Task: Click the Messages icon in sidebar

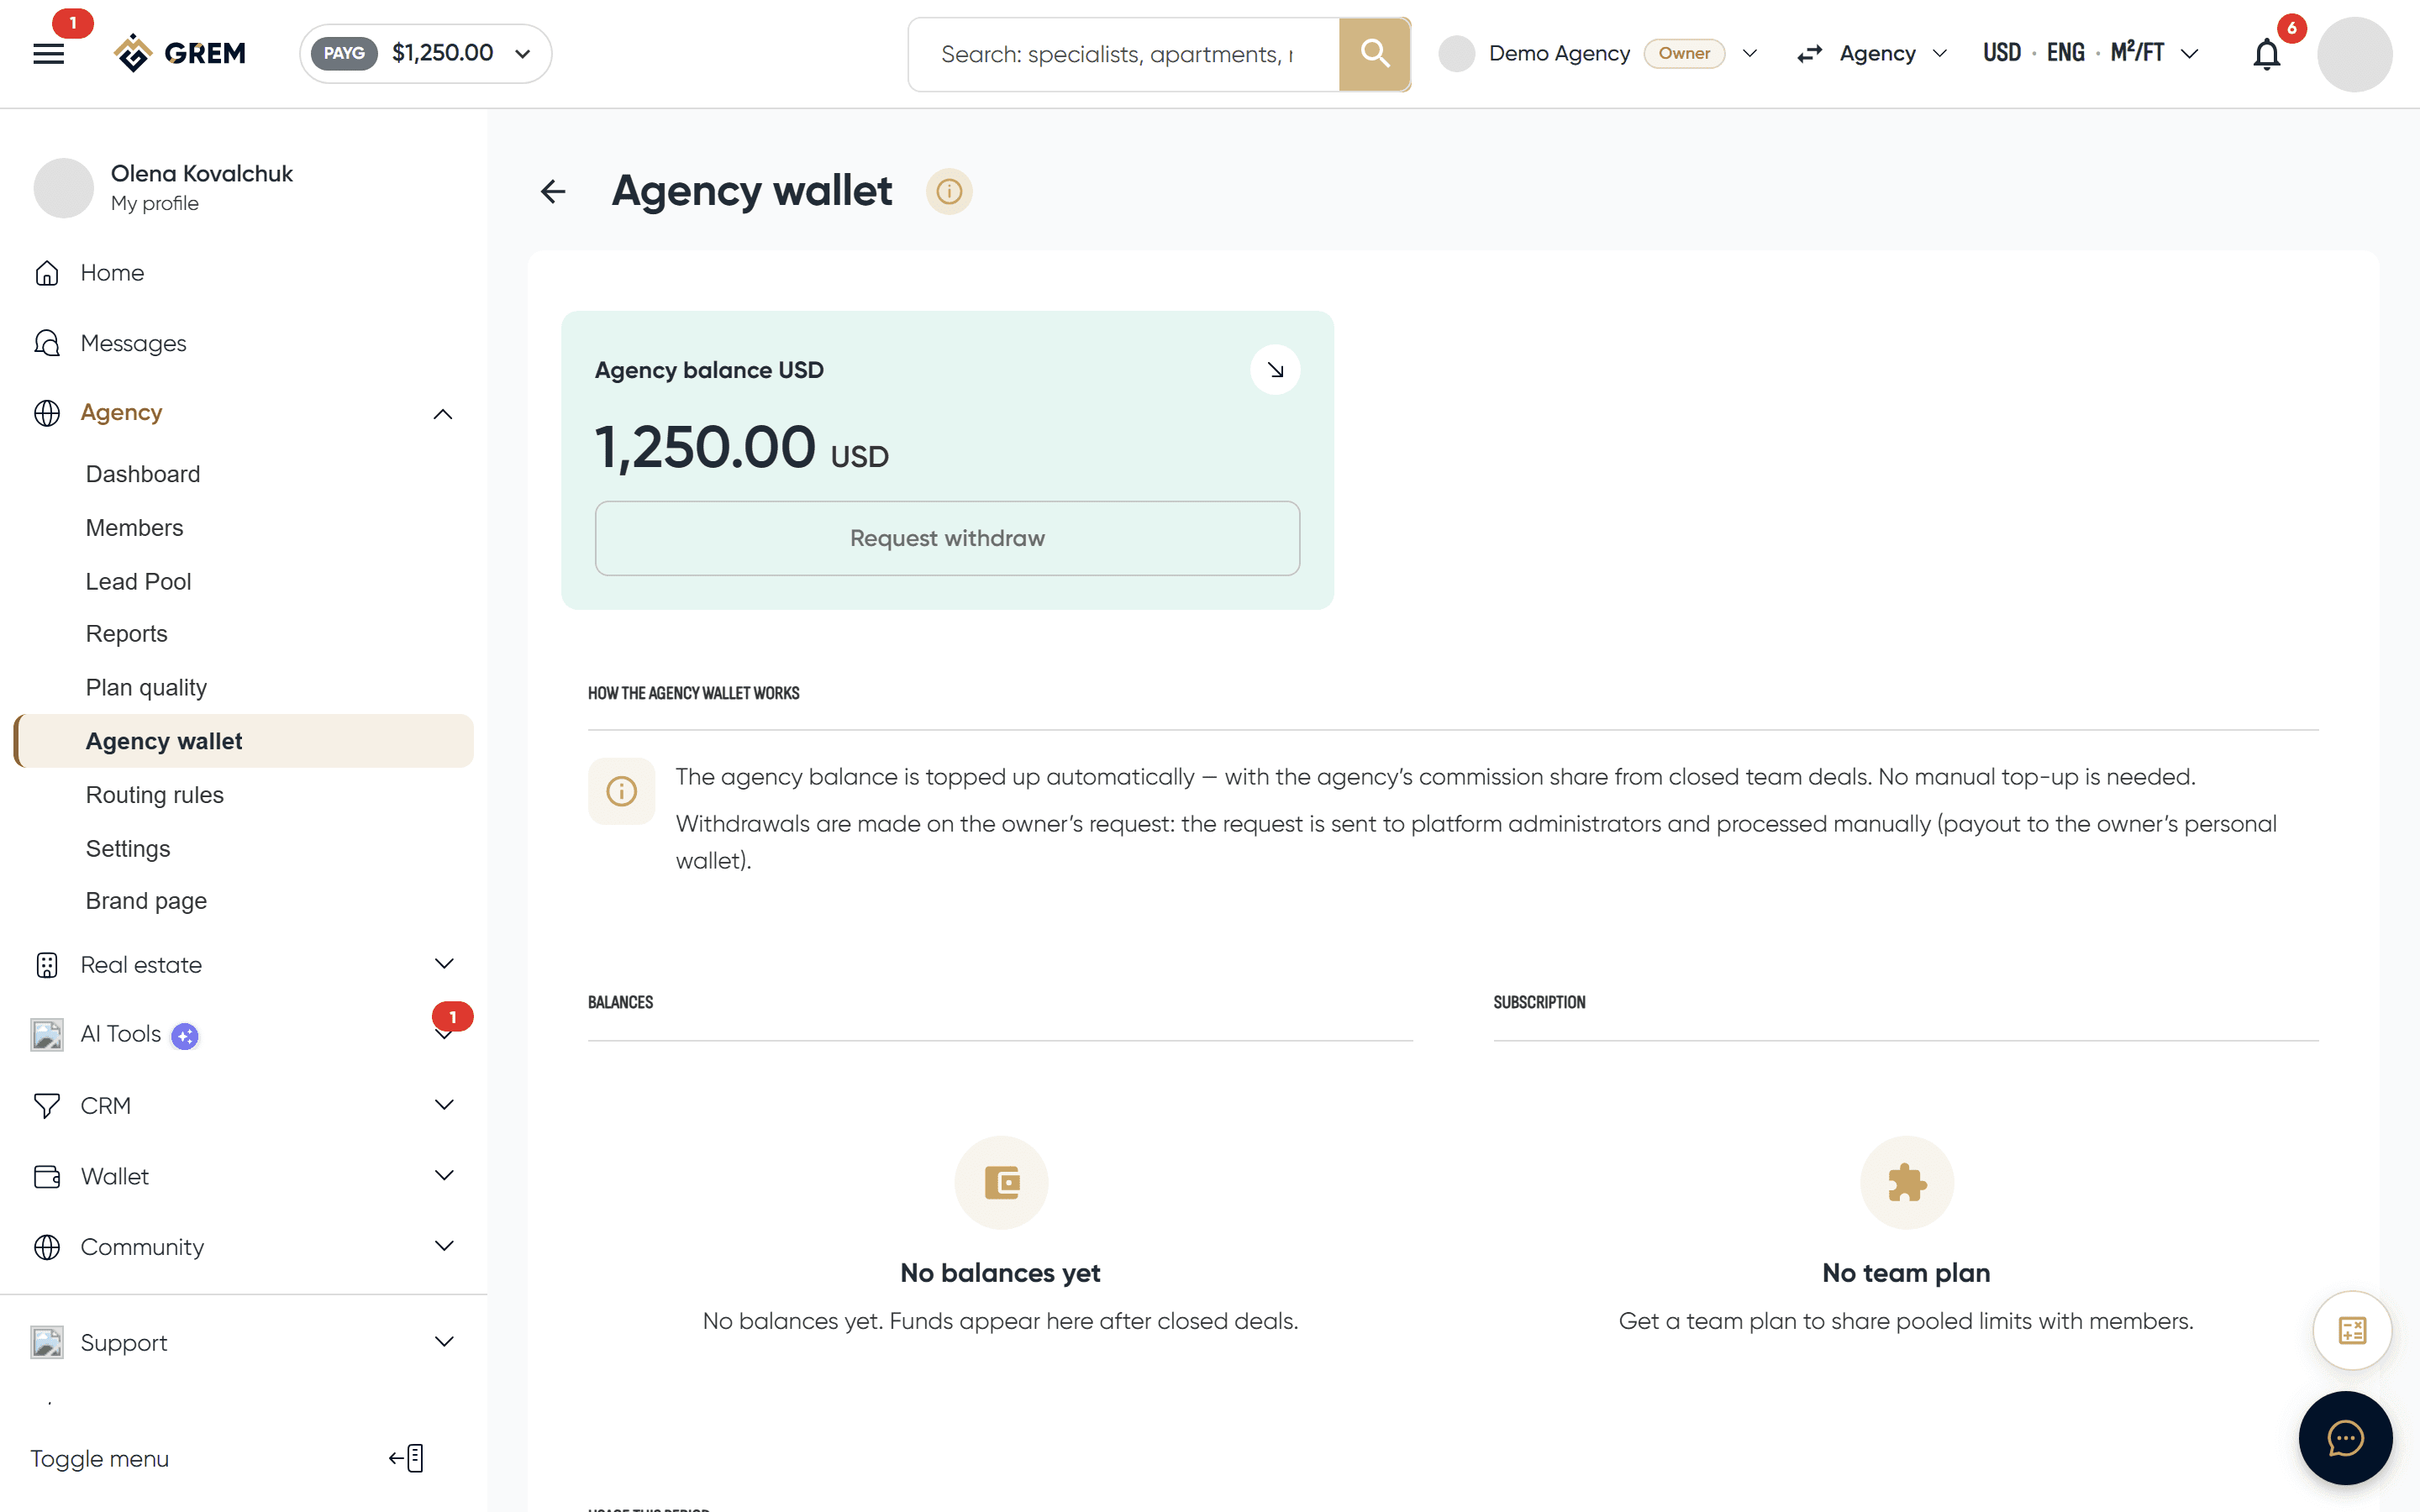Action: [47, 343]
